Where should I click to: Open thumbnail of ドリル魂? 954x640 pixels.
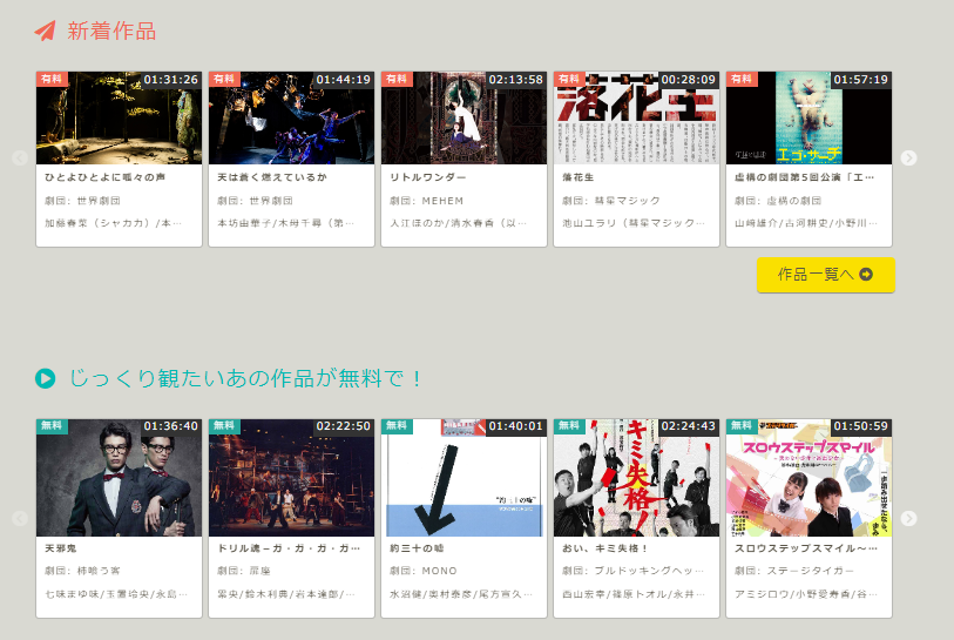[x=291, y=478]
